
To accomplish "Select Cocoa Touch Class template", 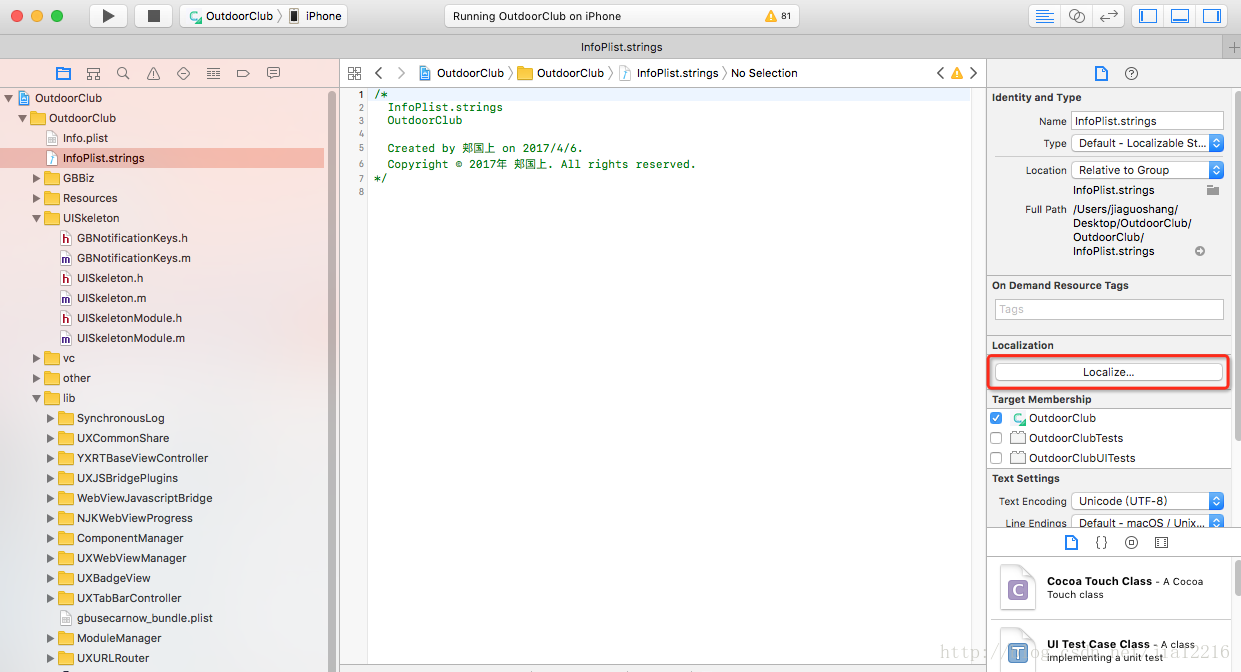I will pos(1108,588).
